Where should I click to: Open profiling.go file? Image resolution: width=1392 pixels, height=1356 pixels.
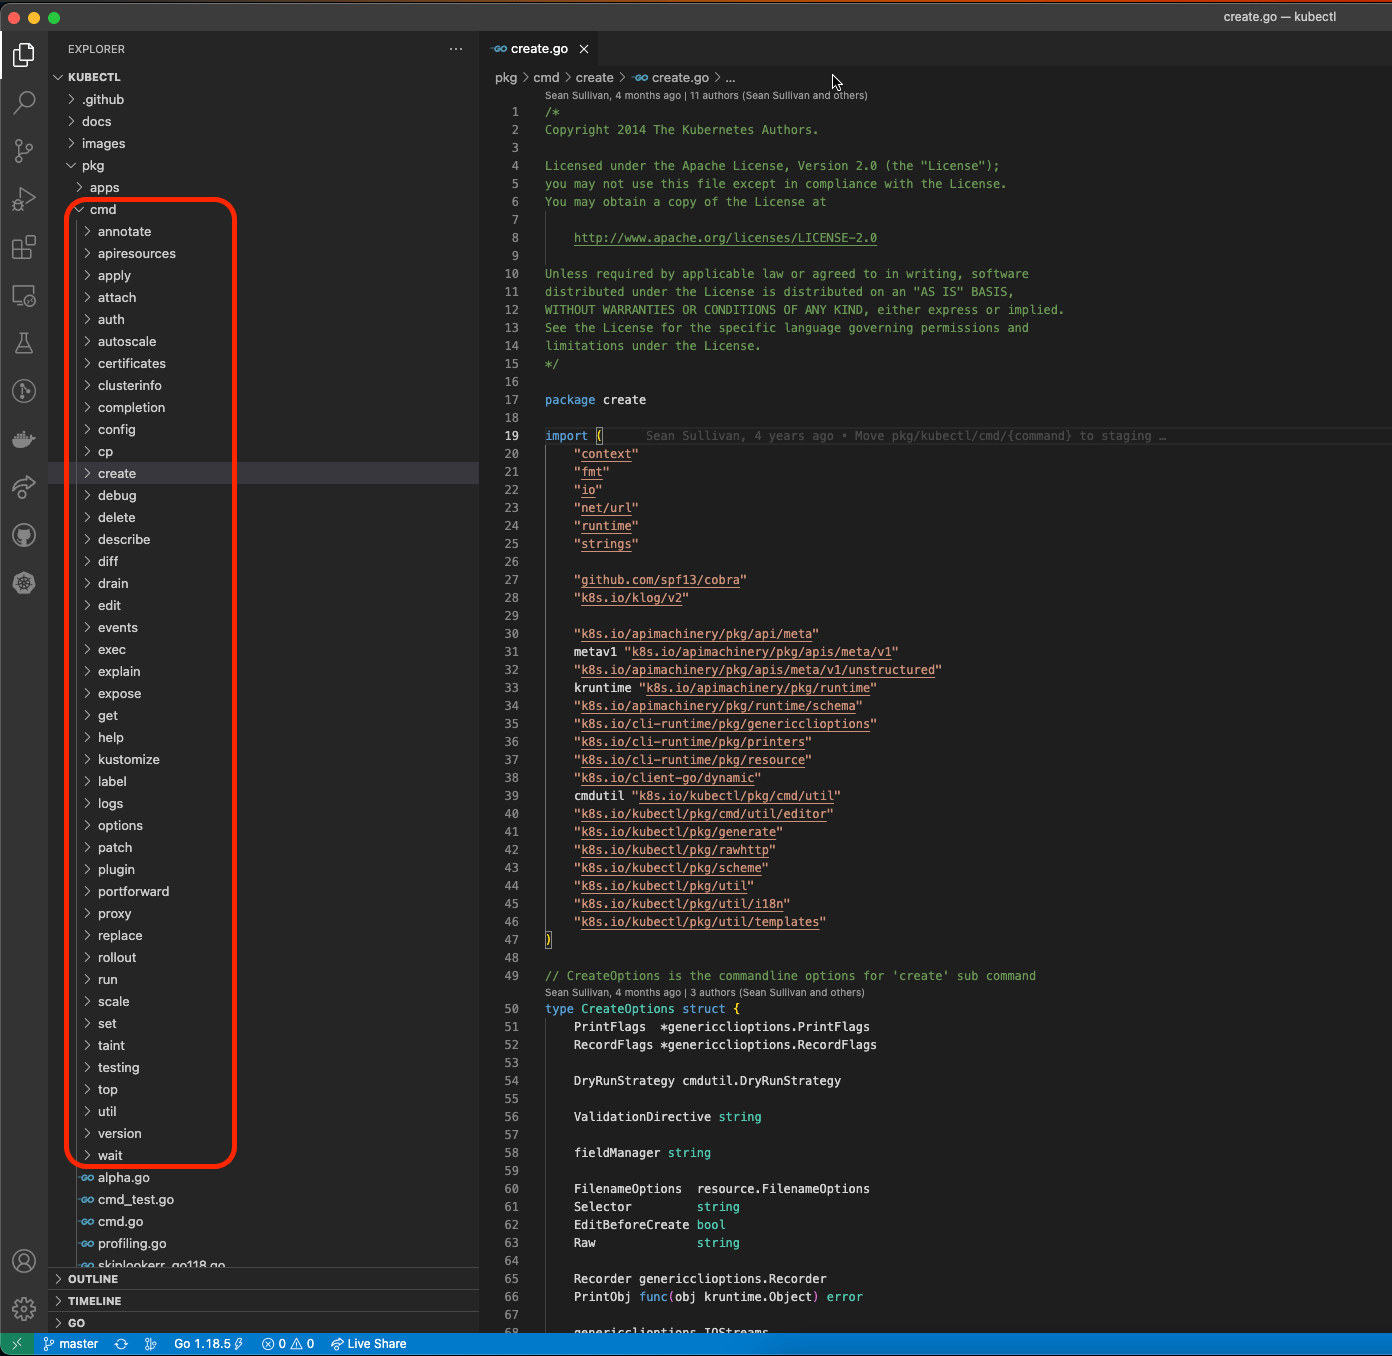tap(264, 1243)
